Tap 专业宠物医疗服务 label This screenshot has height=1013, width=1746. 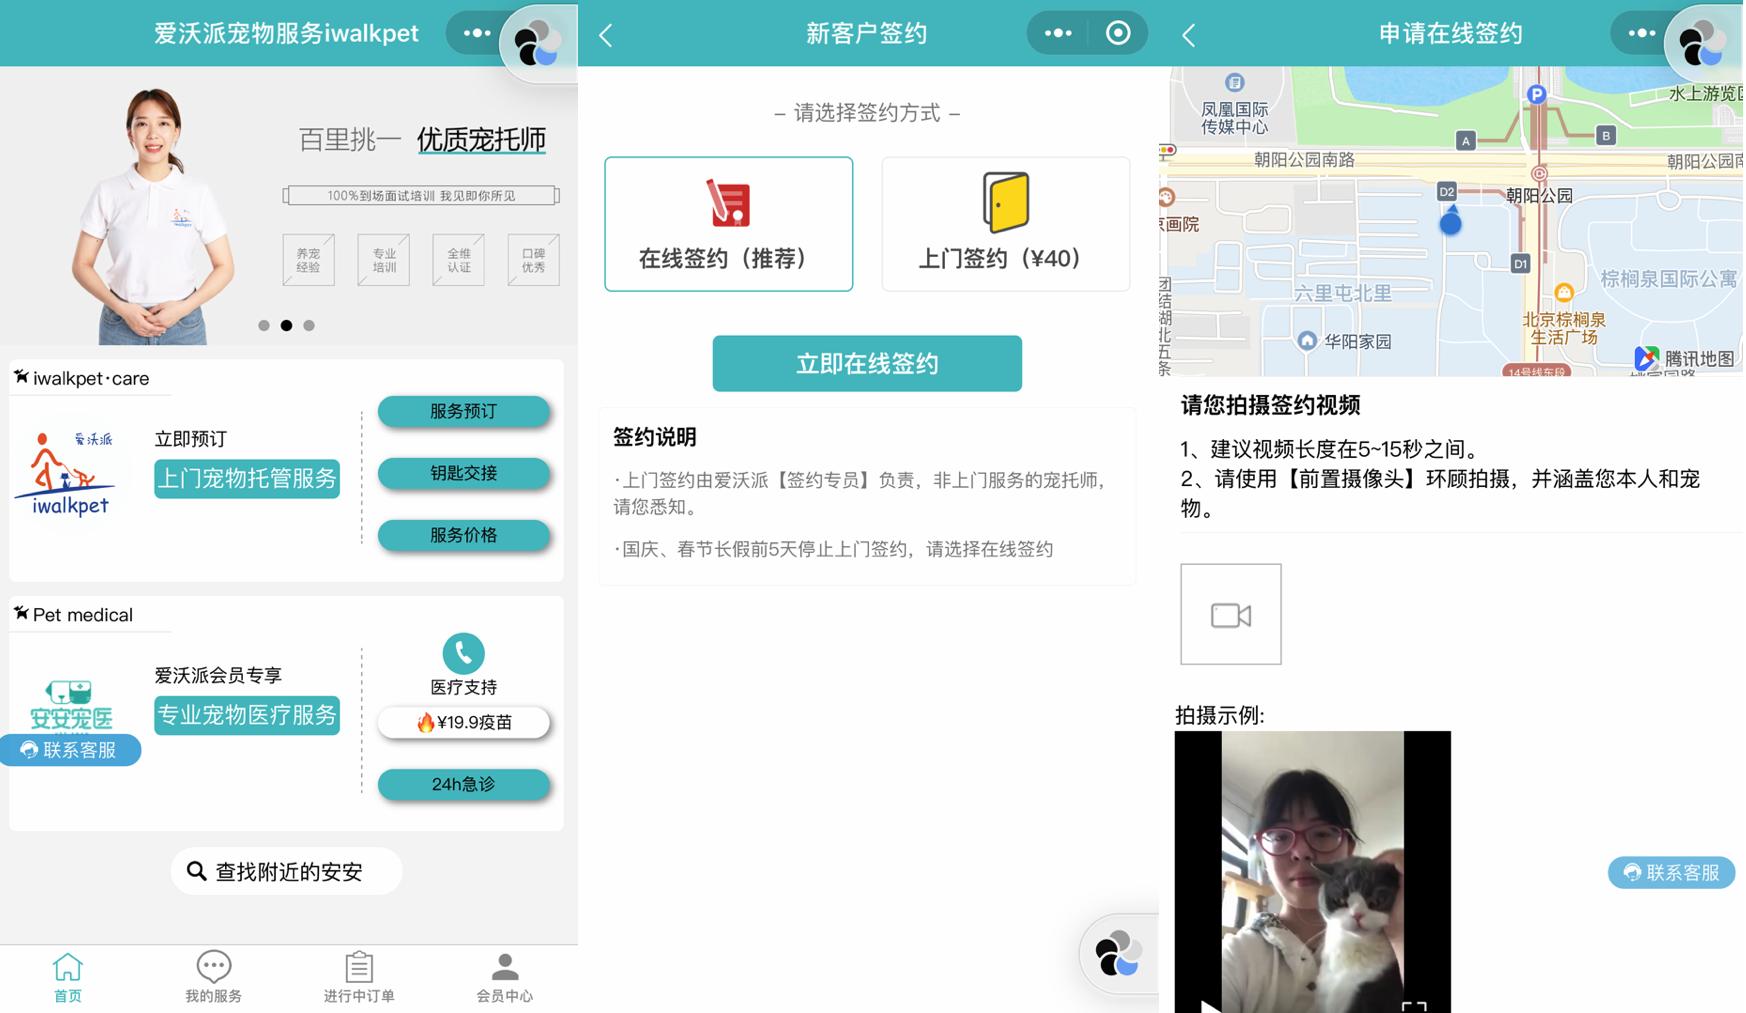247,715
